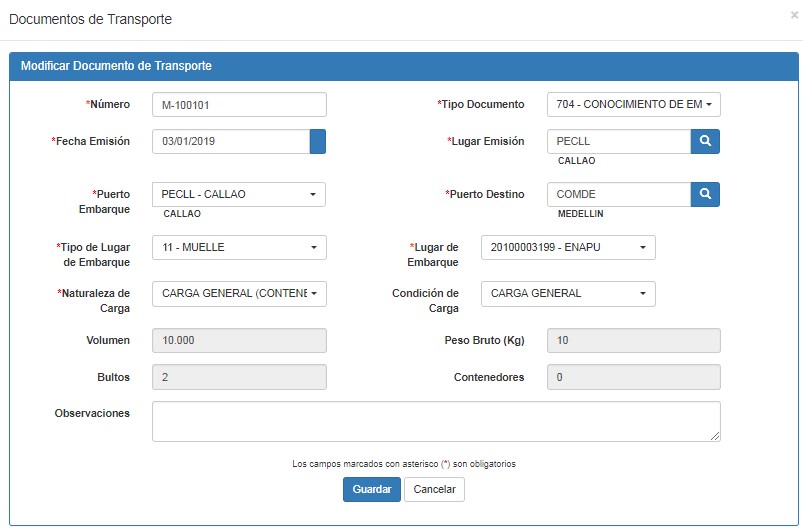This screenshot has height=527, width=803.
Task: Click the Fecha Emisión date field
Action: 231,141
